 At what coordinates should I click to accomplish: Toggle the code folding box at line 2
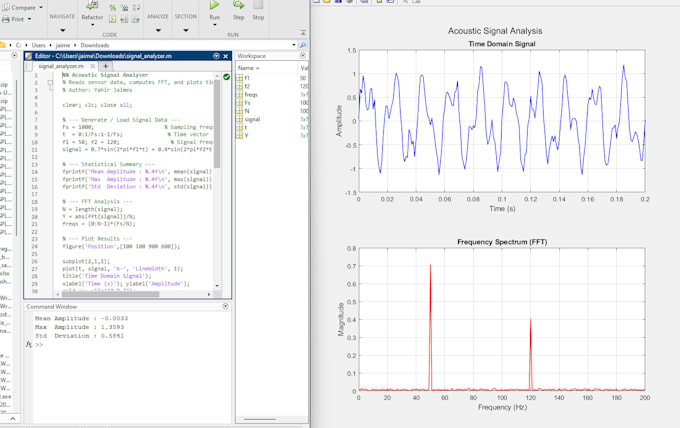(50, 82)
